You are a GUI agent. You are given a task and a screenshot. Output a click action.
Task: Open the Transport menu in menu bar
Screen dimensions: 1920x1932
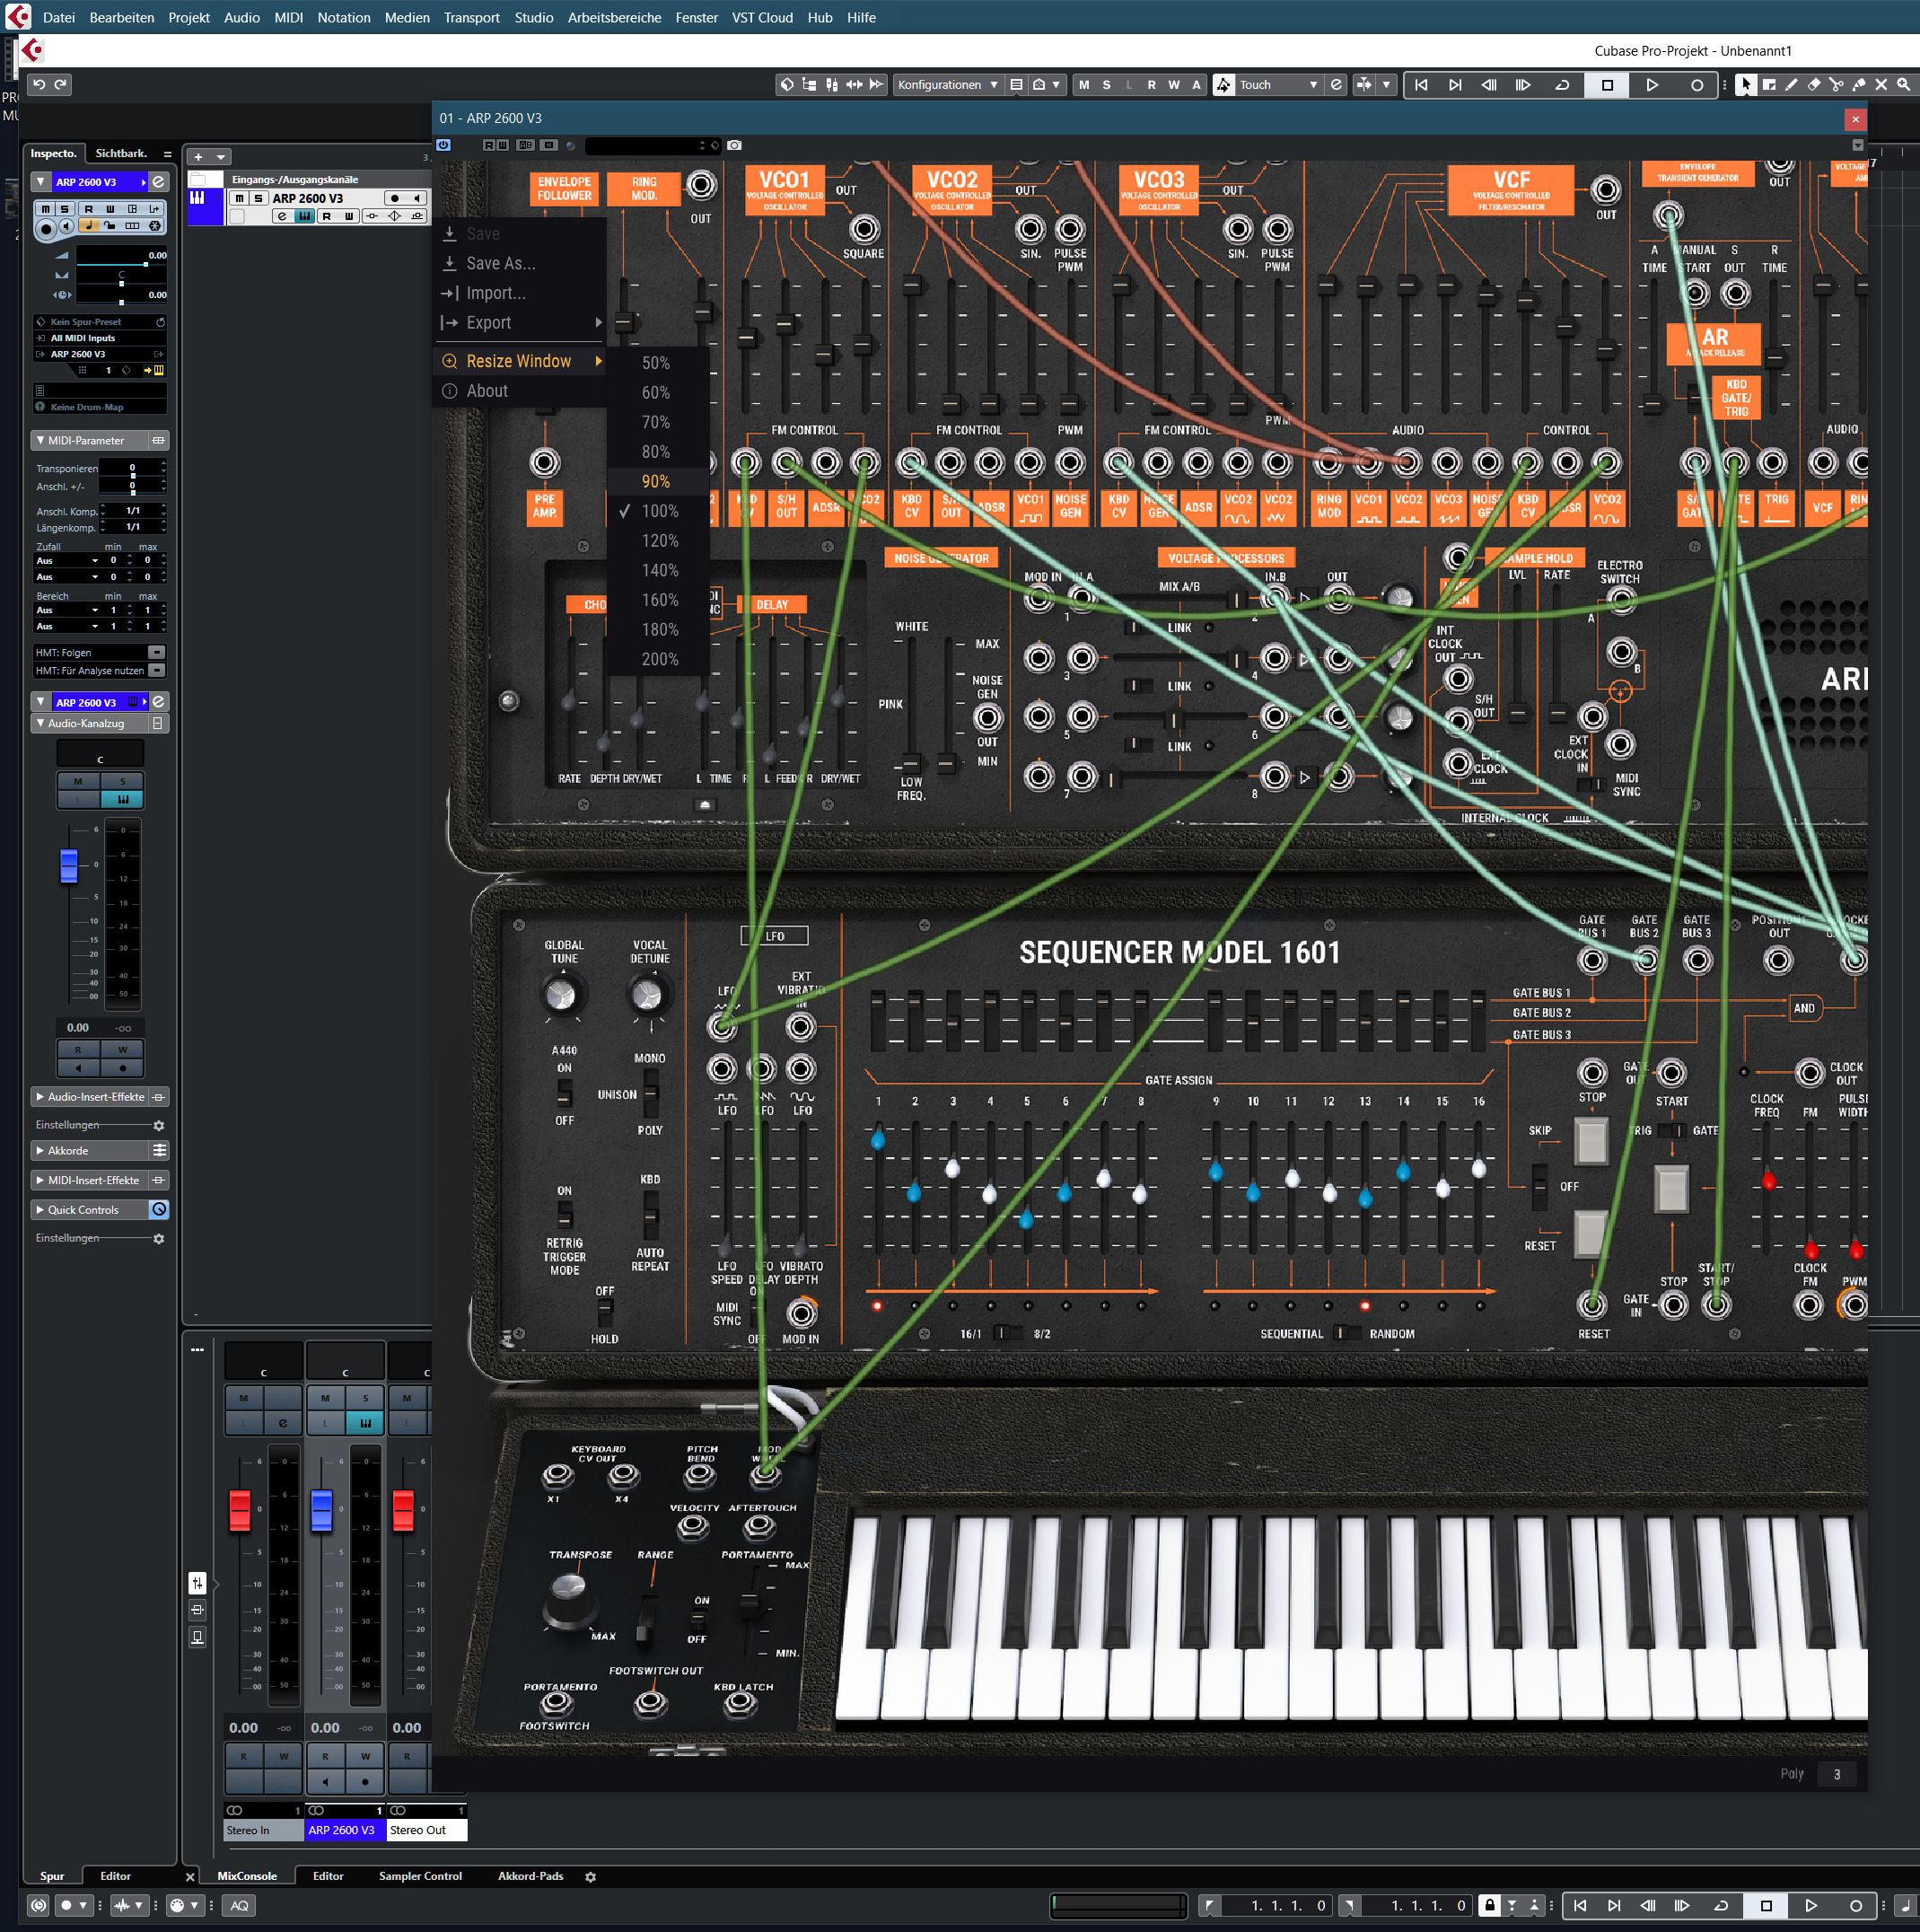point(471,17)
